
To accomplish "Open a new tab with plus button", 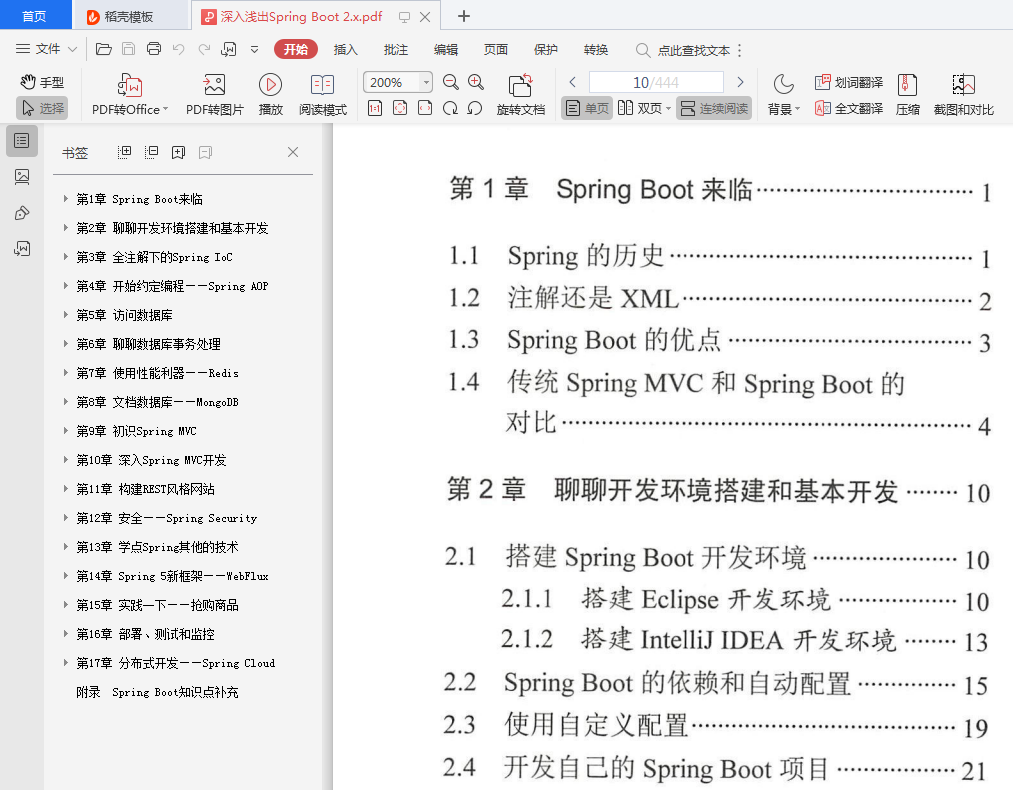I will (464, 16).
